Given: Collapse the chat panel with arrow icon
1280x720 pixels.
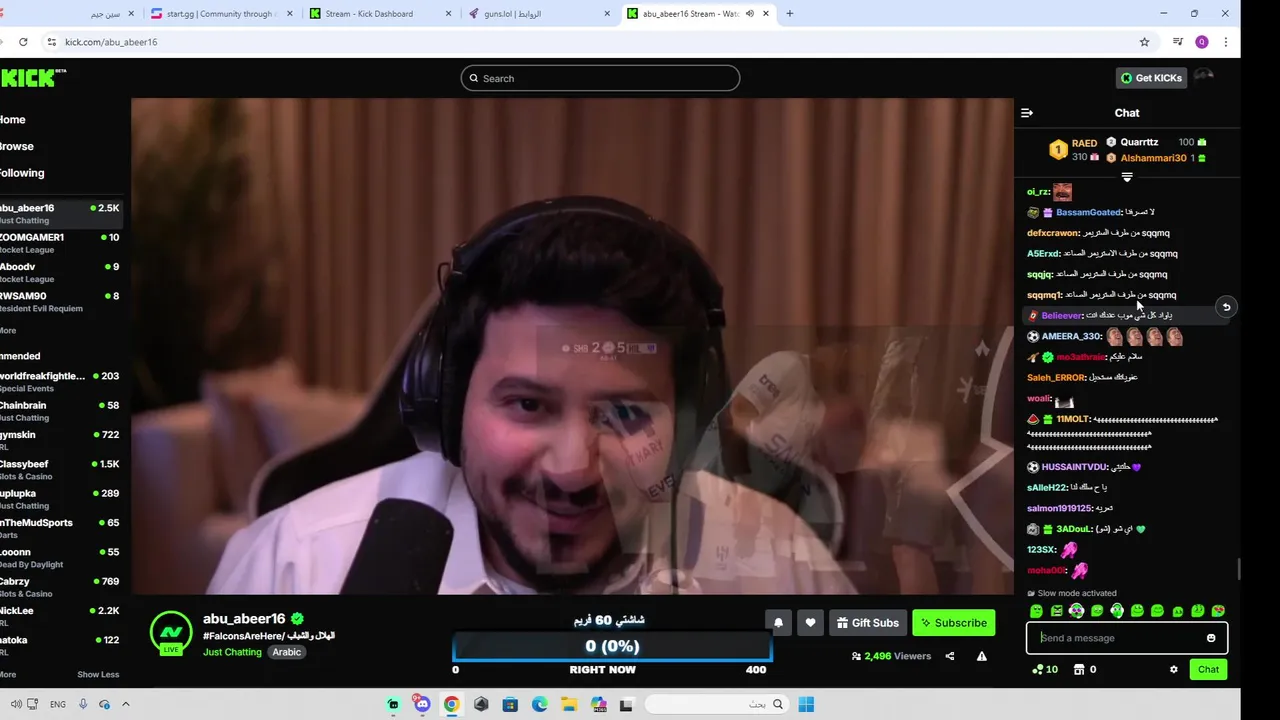Looking at the screenshot, I should 1027,113.
